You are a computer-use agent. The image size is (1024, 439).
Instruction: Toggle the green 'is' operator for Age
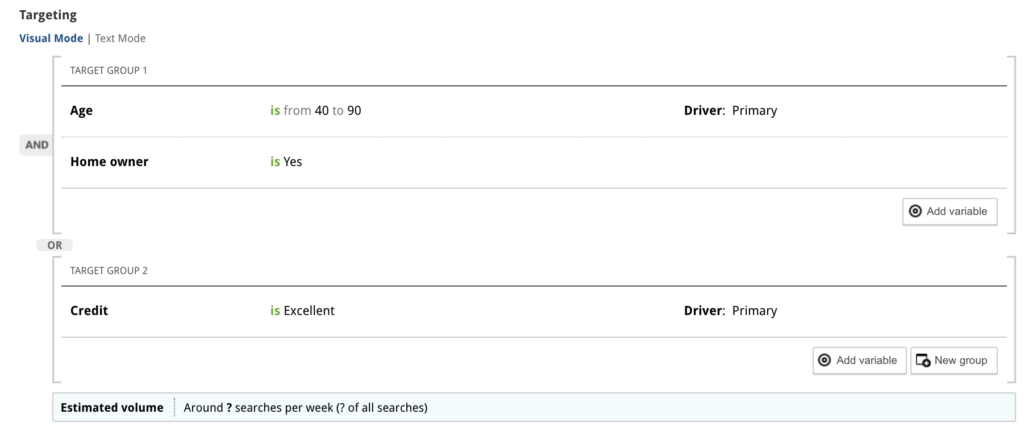coord(275,111)
